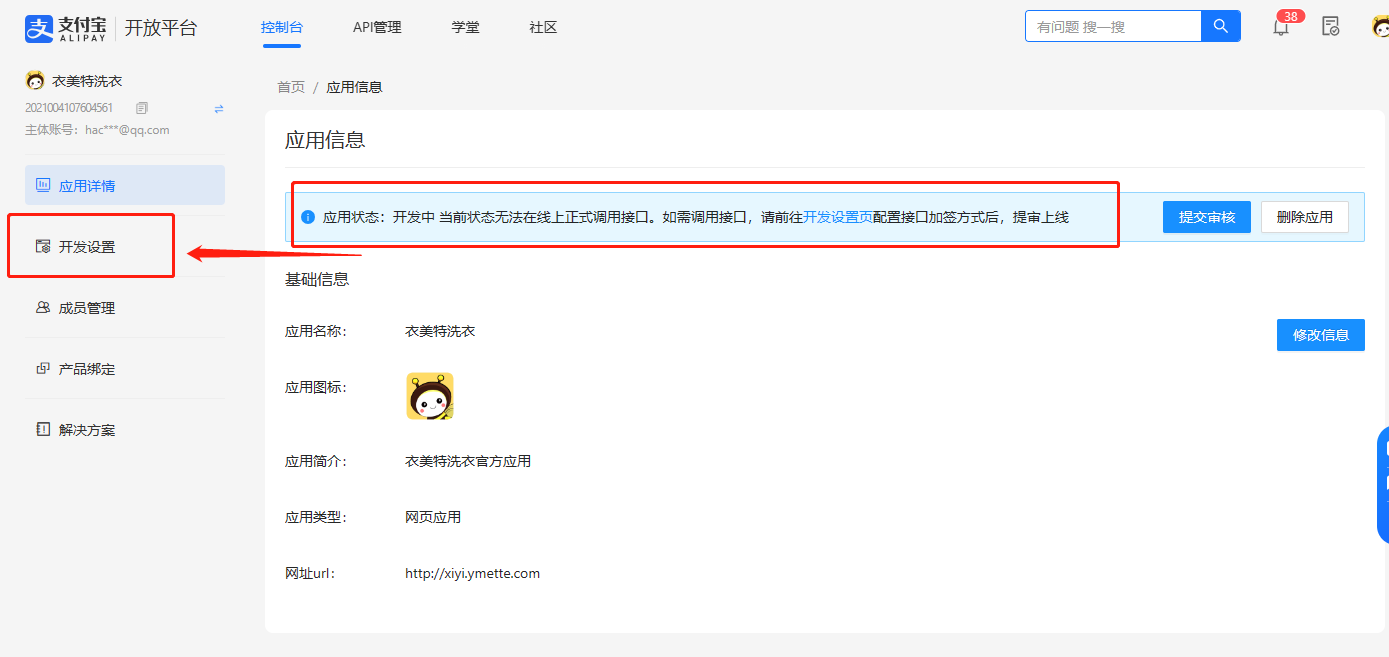Click the 衣美特洗衣 app icon image
Image resolution: width=1389 pixels, height=657 pixels.
(430, 396)
